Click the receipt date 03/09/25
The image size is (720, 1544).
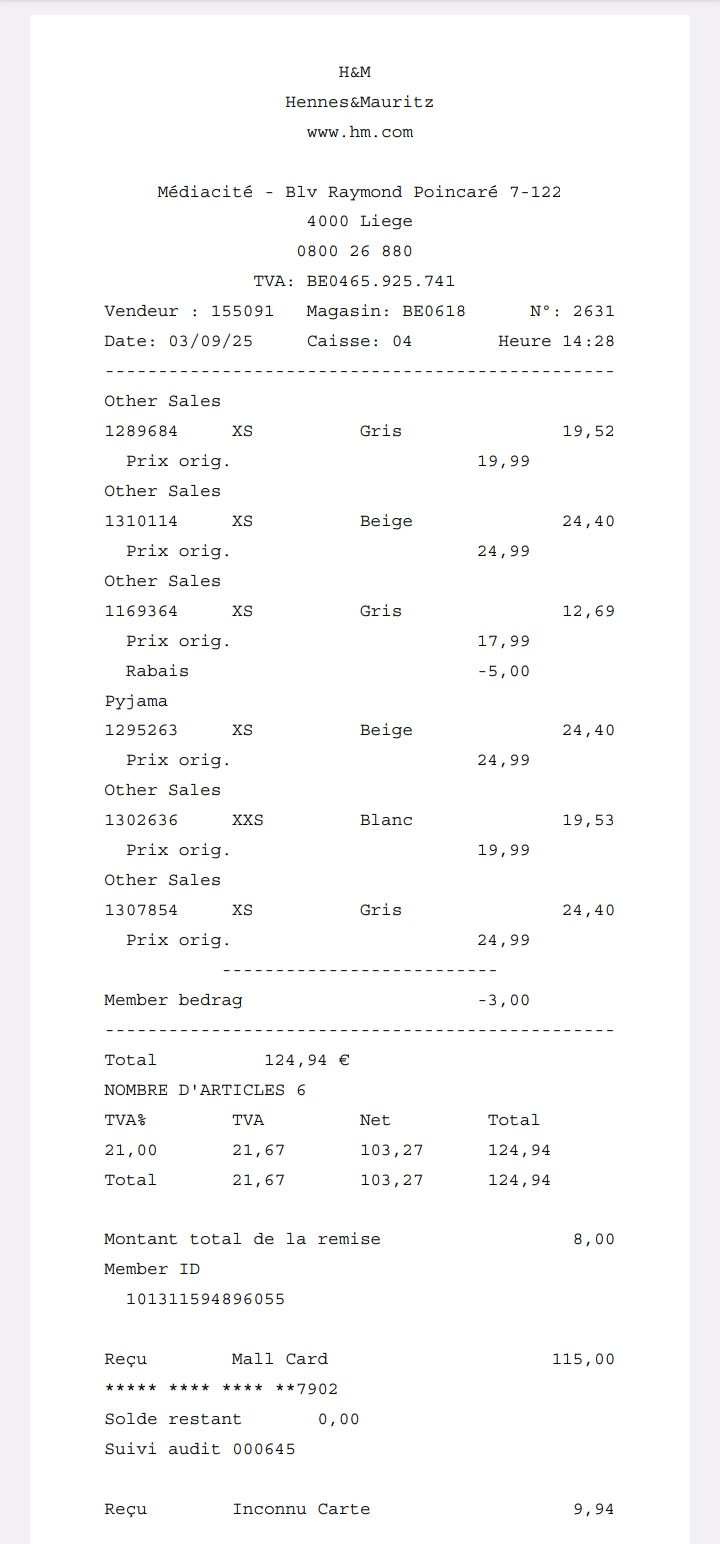tap(210, 341)
